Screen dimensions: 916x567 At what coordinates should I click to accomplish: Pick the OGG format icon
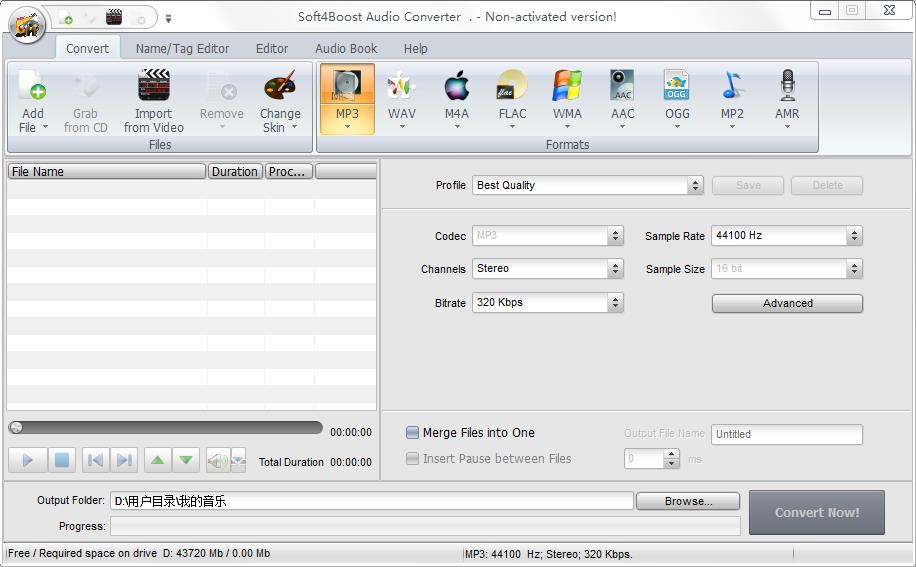(677, 88)
